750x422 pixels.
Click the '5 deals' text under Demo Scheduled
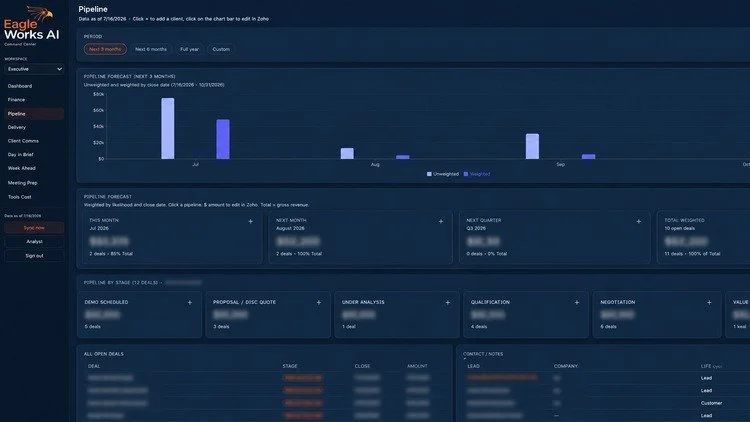click(x=93, y=327)
